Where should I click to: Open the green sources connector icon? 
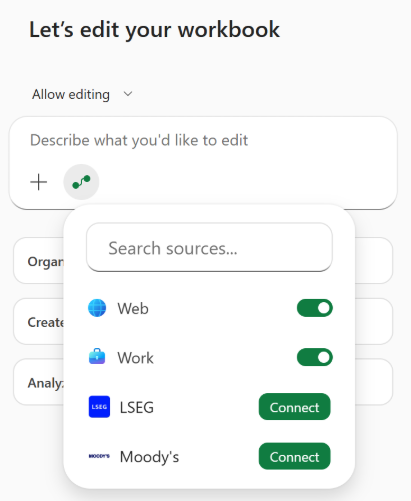click(81, 182)
